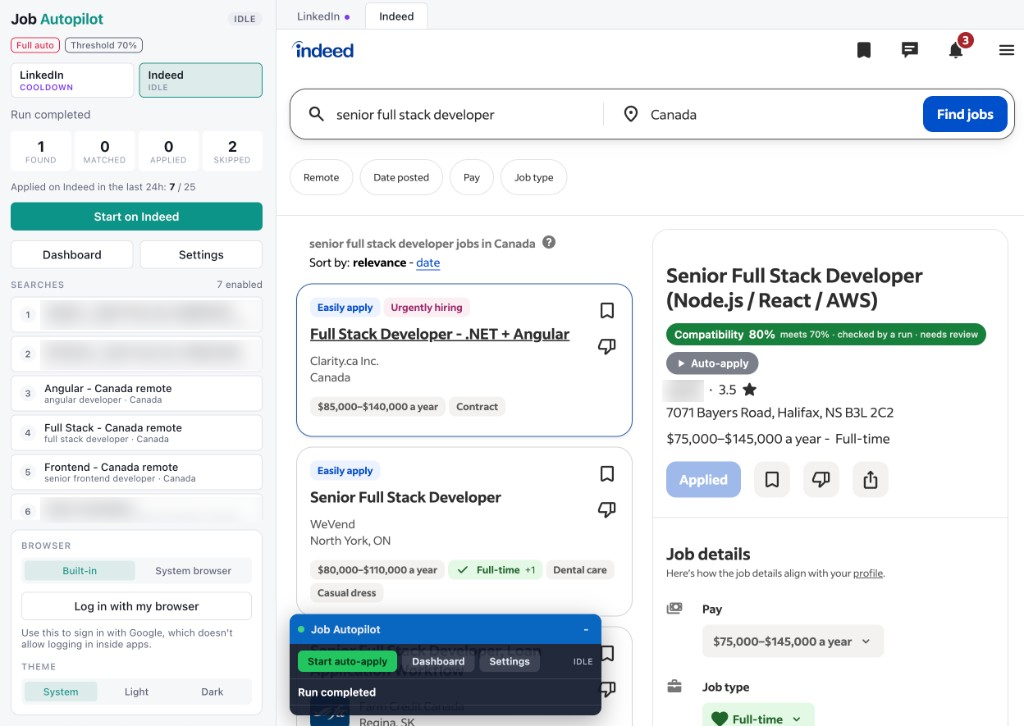The height and width of the screenshot is (726, 1024).
Task: Select the Indeed platform card
Action: pos(200,80)
